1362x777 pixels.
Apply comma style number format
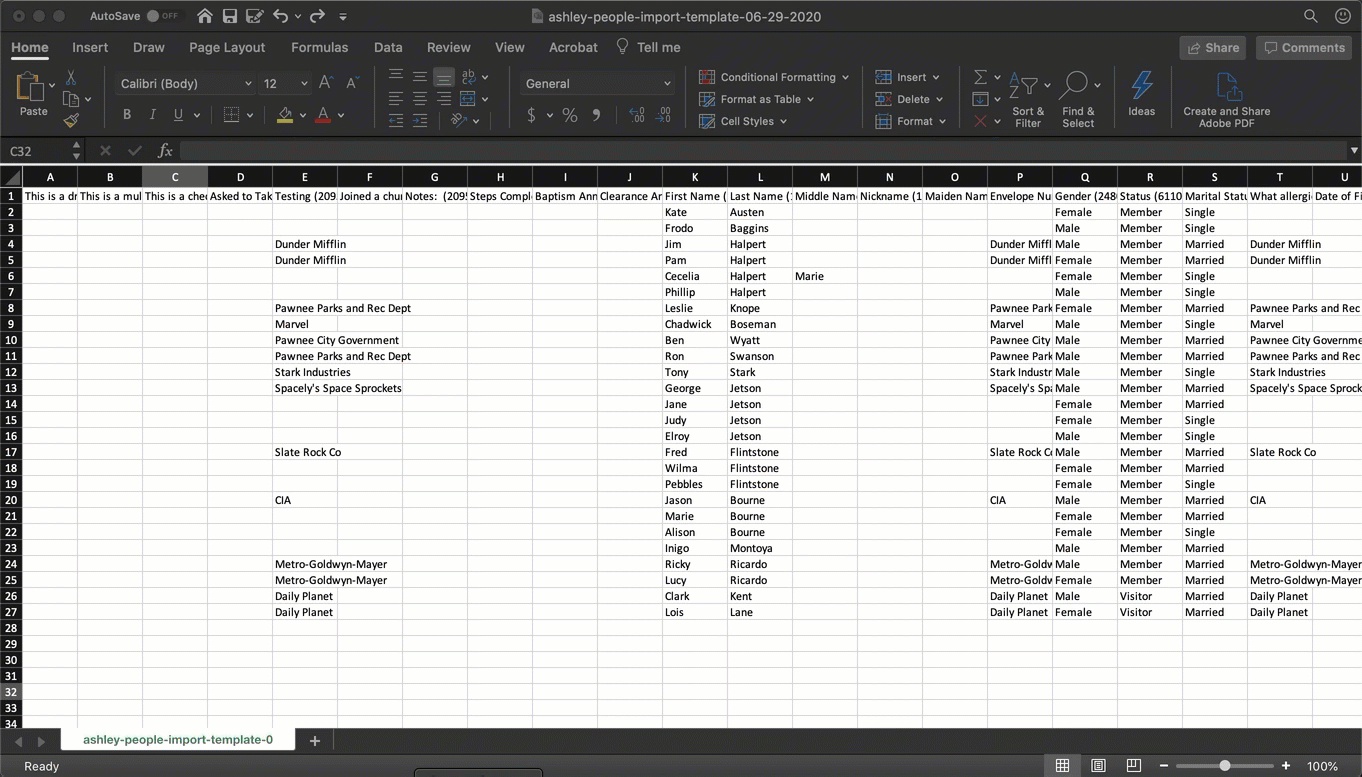pos(597,115)
